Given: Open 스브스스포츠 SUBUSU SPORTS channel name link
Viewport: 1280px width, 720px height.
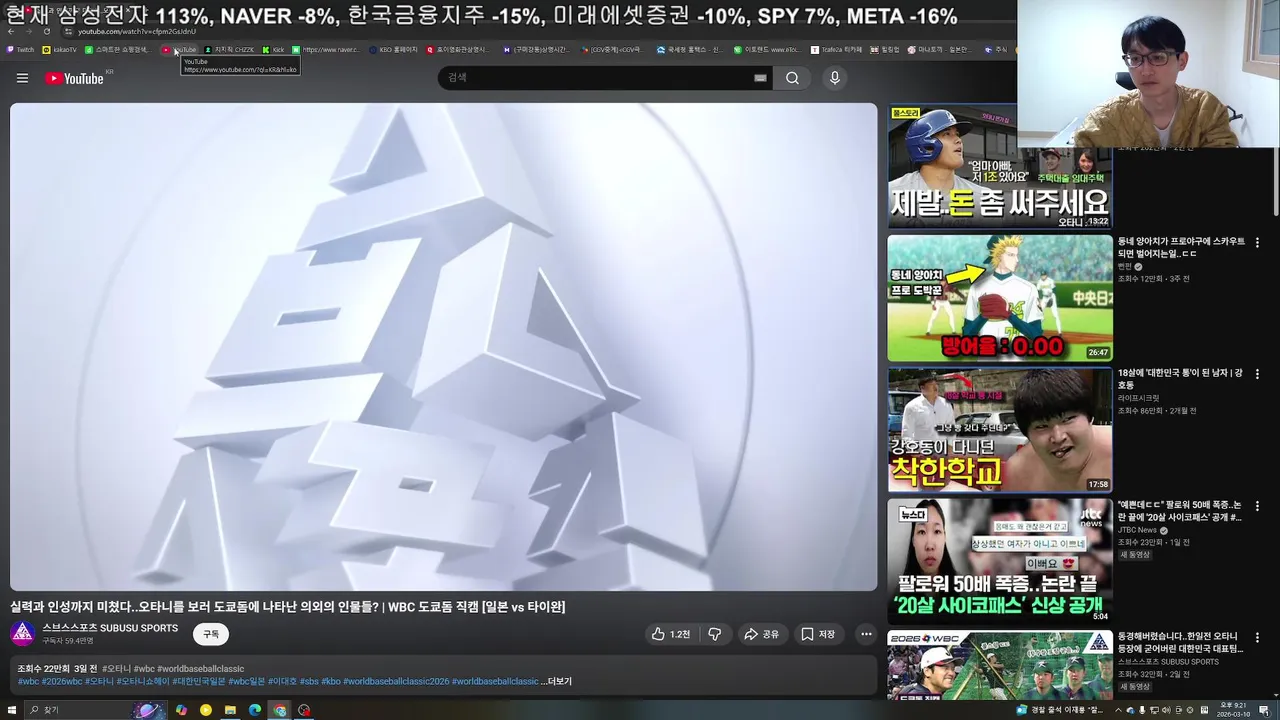Looking at the screenshot, I should [x=110, y=628].
